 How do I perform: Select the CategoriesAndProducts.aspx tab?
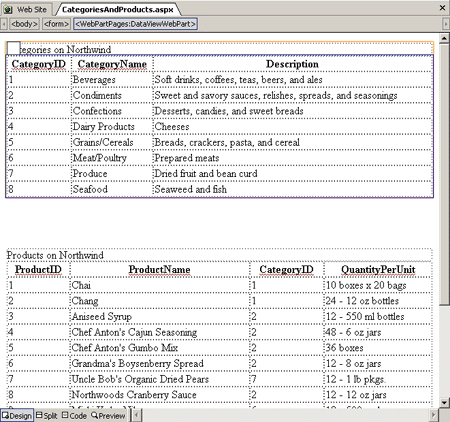(x=118, y=9)
